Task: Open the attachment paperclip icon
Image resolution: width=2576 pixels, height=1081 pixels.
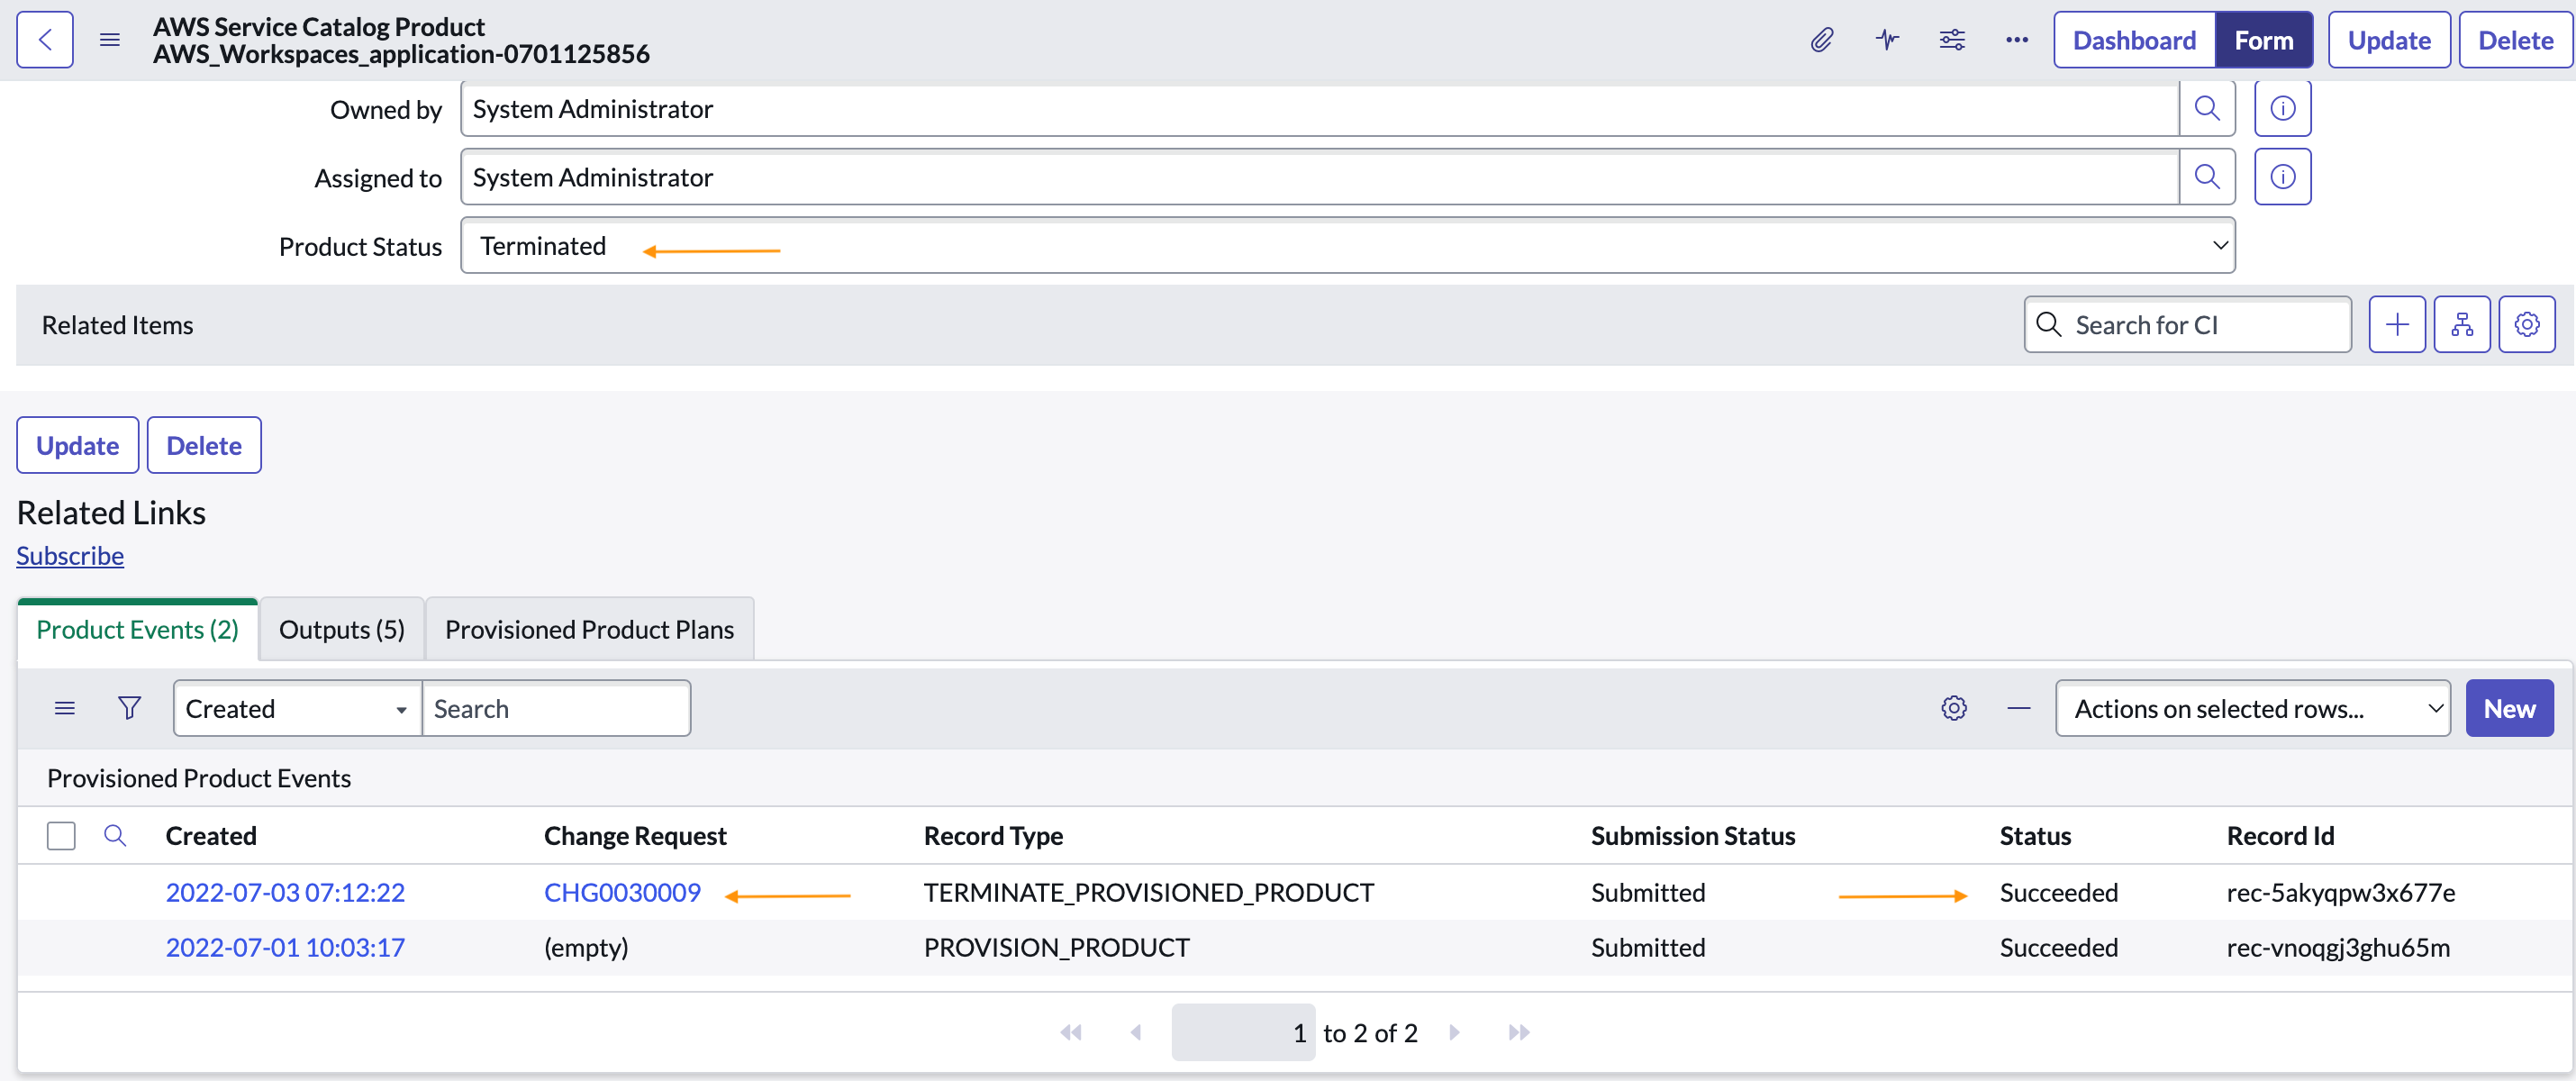Action: [1822, 39]
